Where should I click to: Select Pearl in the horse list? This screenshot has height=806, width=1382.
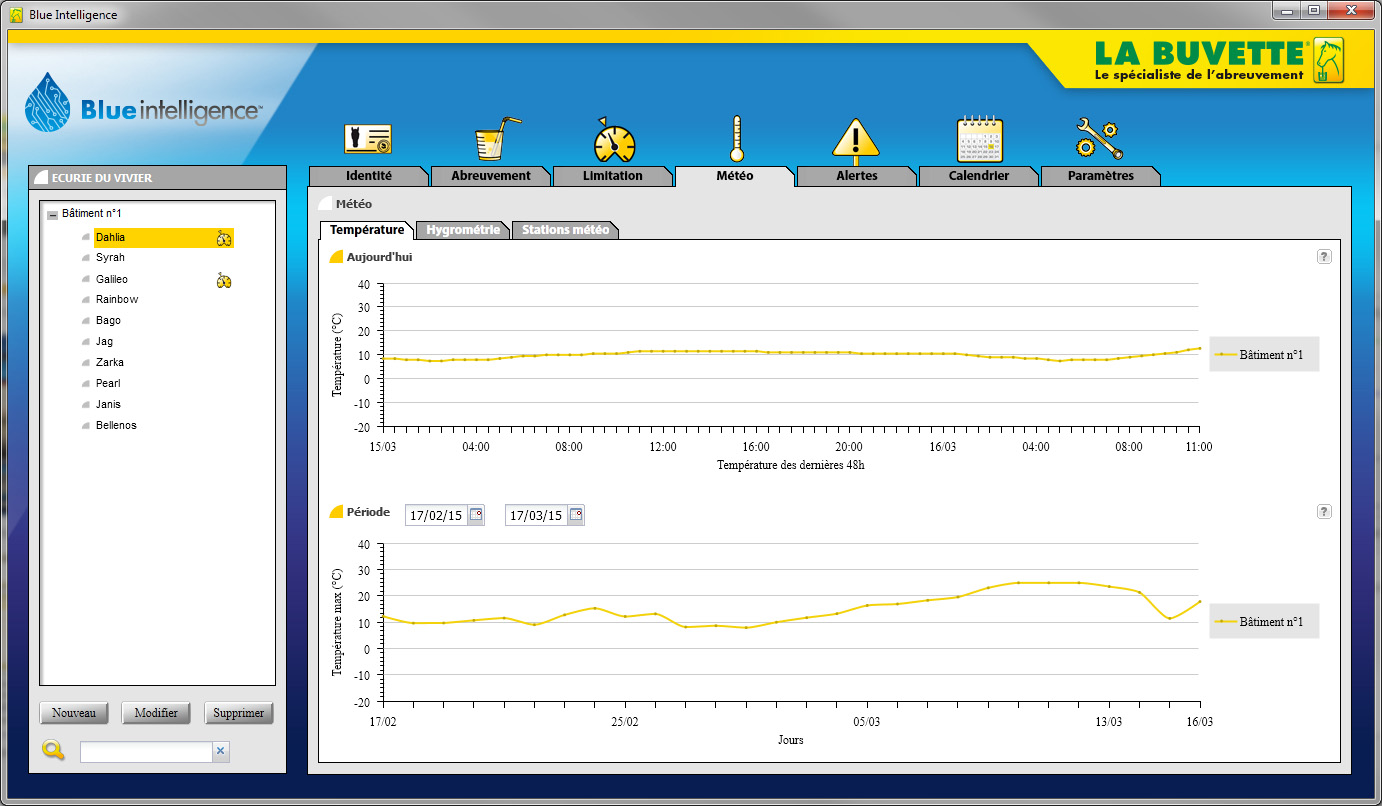coord(108,384)
